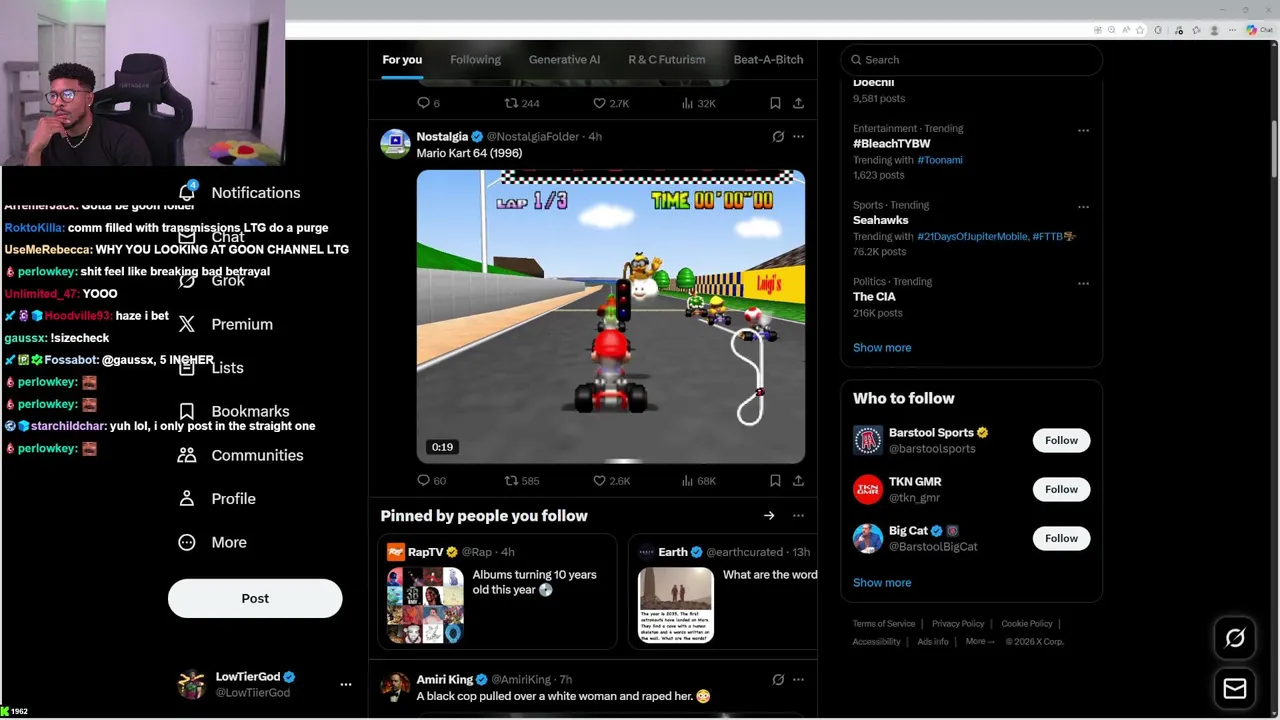1280x720 pixels.
Task: Open RapTV pinned albums thumbnail
Action: tap(426, 605)
